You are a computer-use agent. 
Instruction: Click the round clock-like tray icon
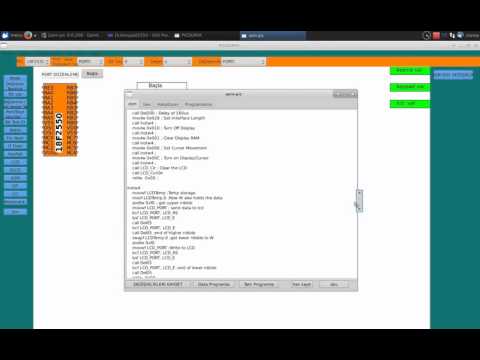coord(427,35)
